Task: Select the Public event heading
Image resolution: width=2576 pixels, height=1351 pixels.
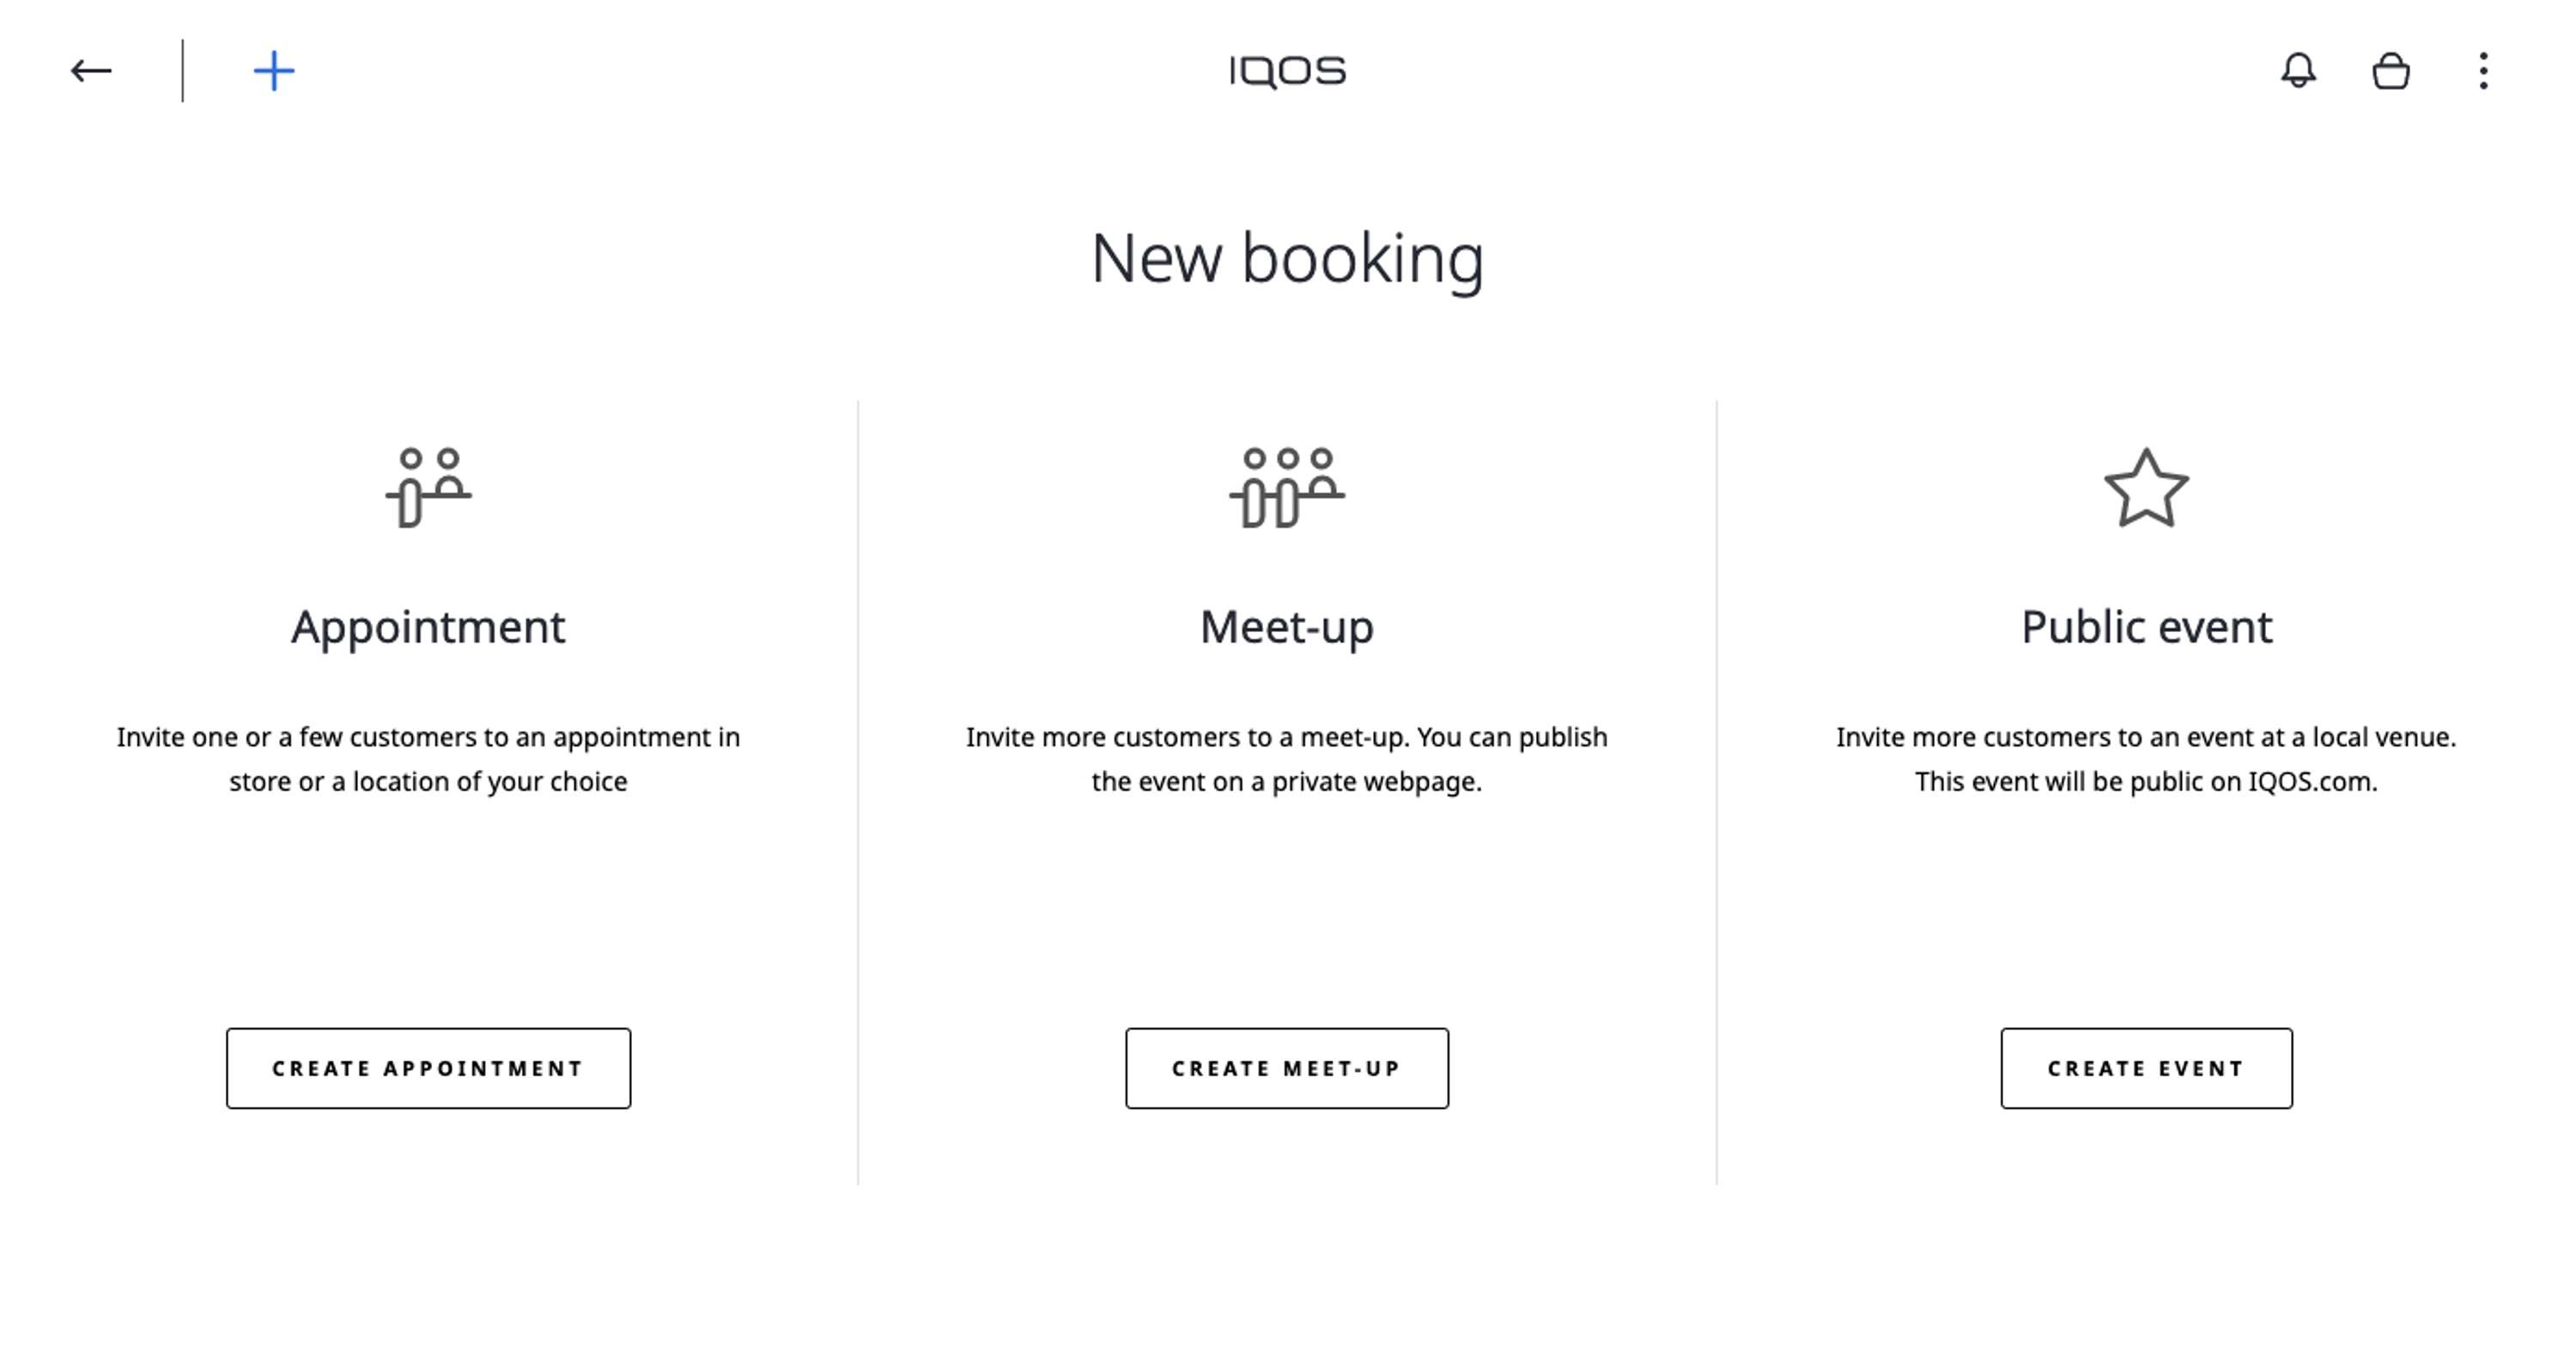Action: click(2146, 627)
